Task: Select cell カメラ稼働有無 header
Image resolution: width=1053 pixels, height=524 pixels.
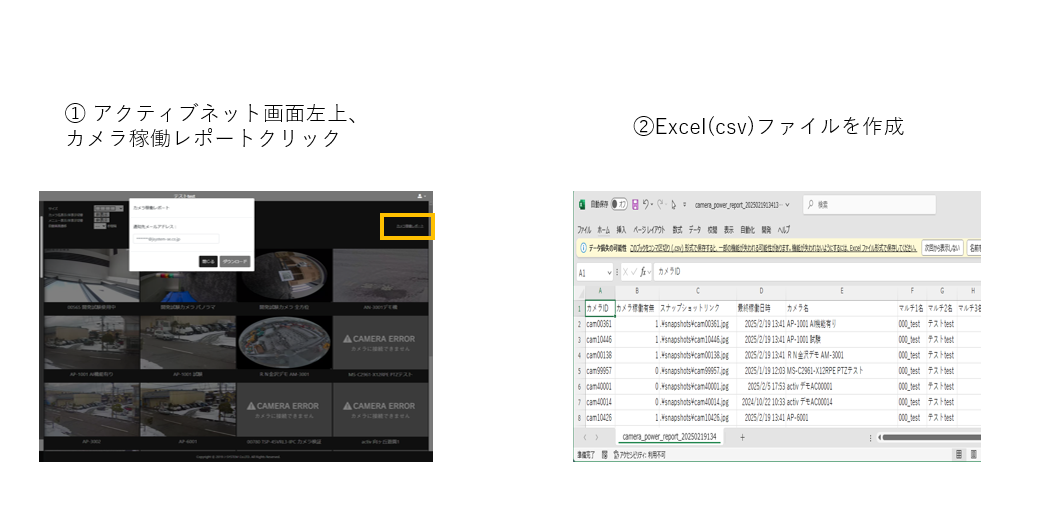Action: 637,308
